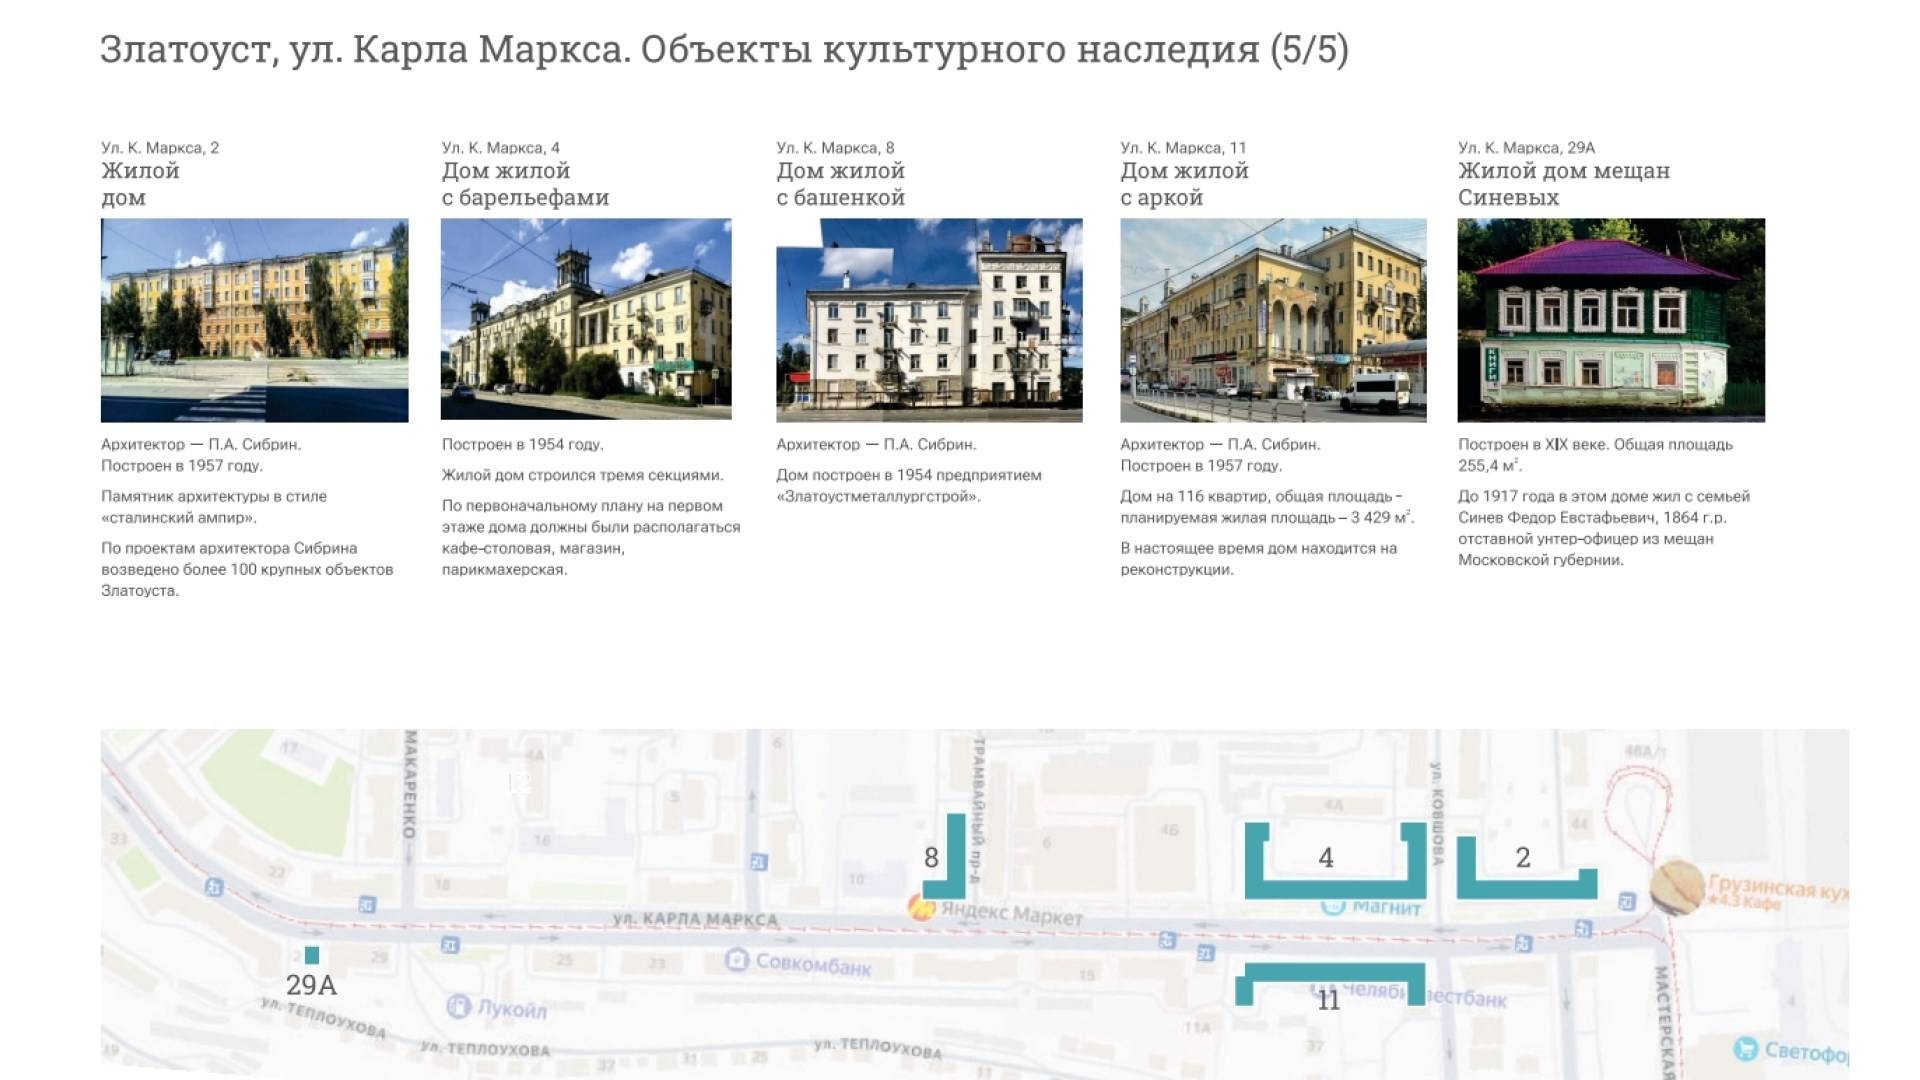Click the Svetofor shopping cart icon
The image size is (1920, 1080).
1746,1049
